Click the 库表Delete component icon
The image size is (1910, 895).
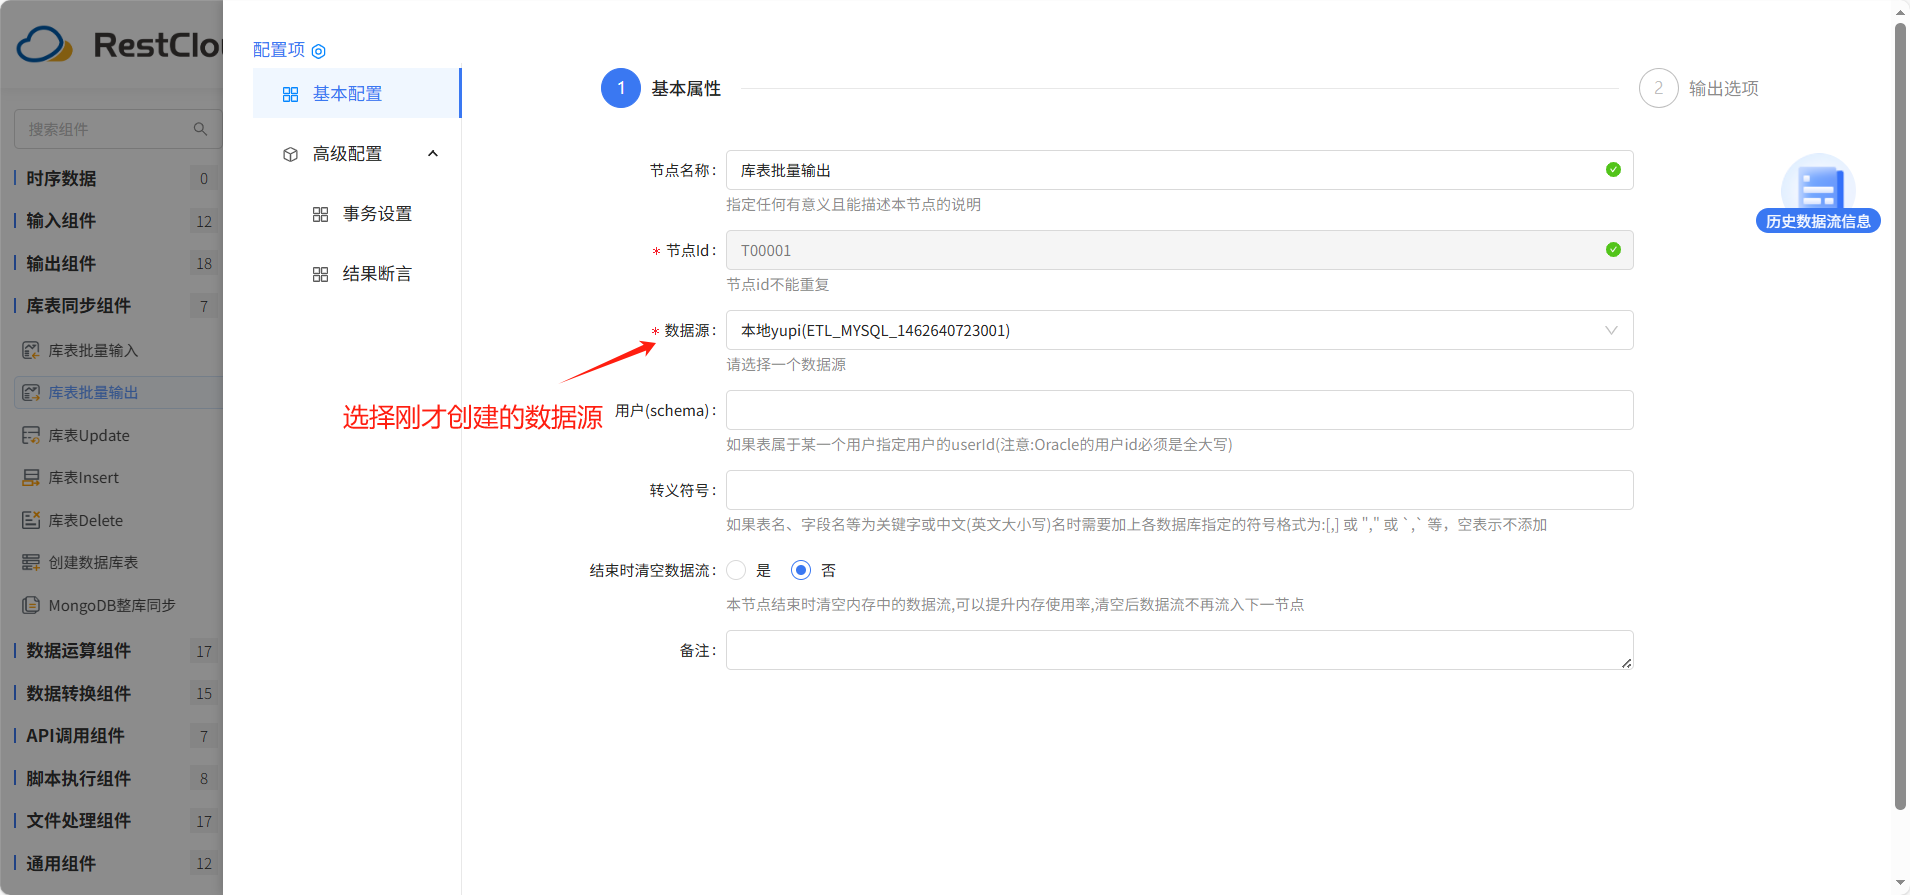tap(31, 520)
